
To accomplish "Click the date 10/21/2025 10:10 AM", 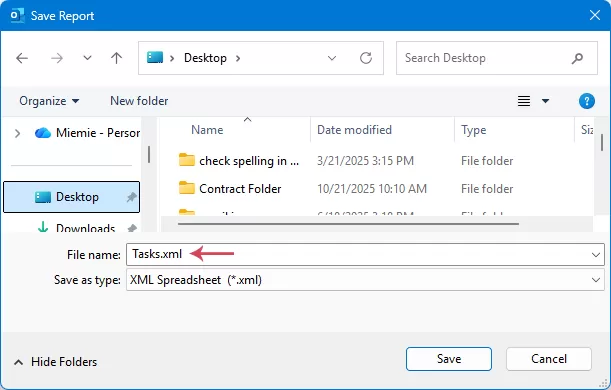I will [x=372, y=189].
